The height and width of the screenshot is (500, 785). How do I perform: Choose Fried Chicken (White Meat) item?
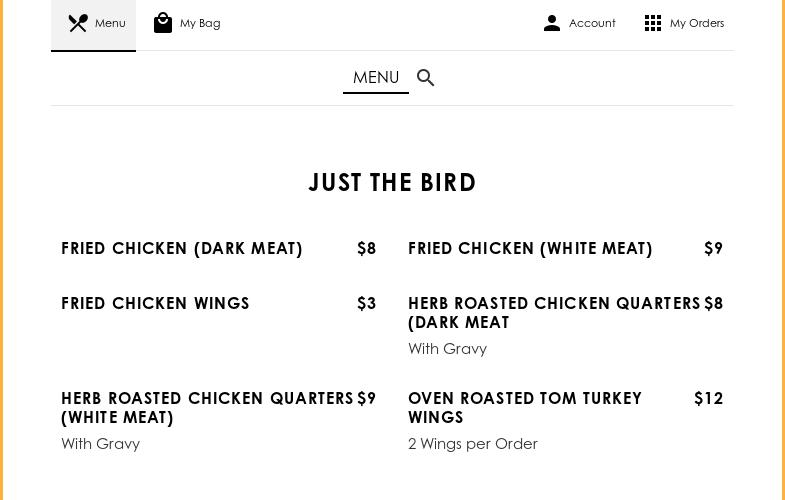click(x=530, y=248)
